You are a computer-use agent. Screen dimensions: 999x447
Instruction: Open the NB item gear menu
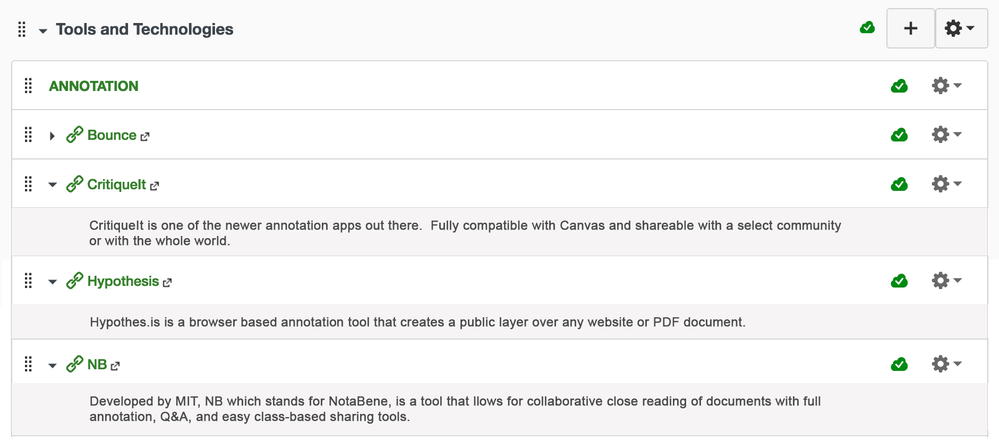pyautogui.click(x=946, y=365)
